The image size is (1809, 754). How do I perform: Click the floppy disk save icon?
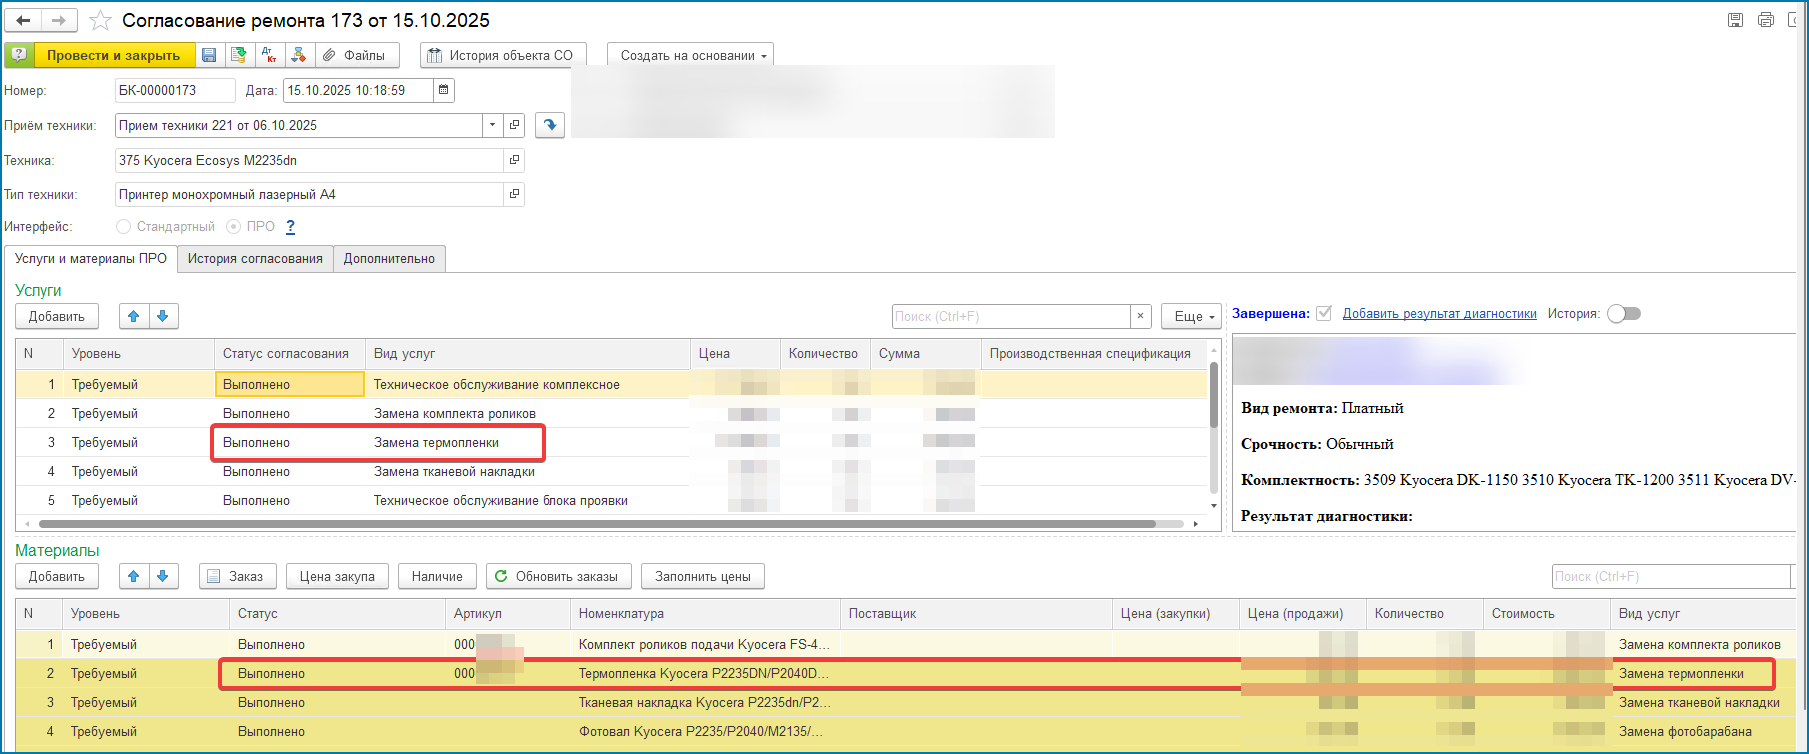click(209, 55)
